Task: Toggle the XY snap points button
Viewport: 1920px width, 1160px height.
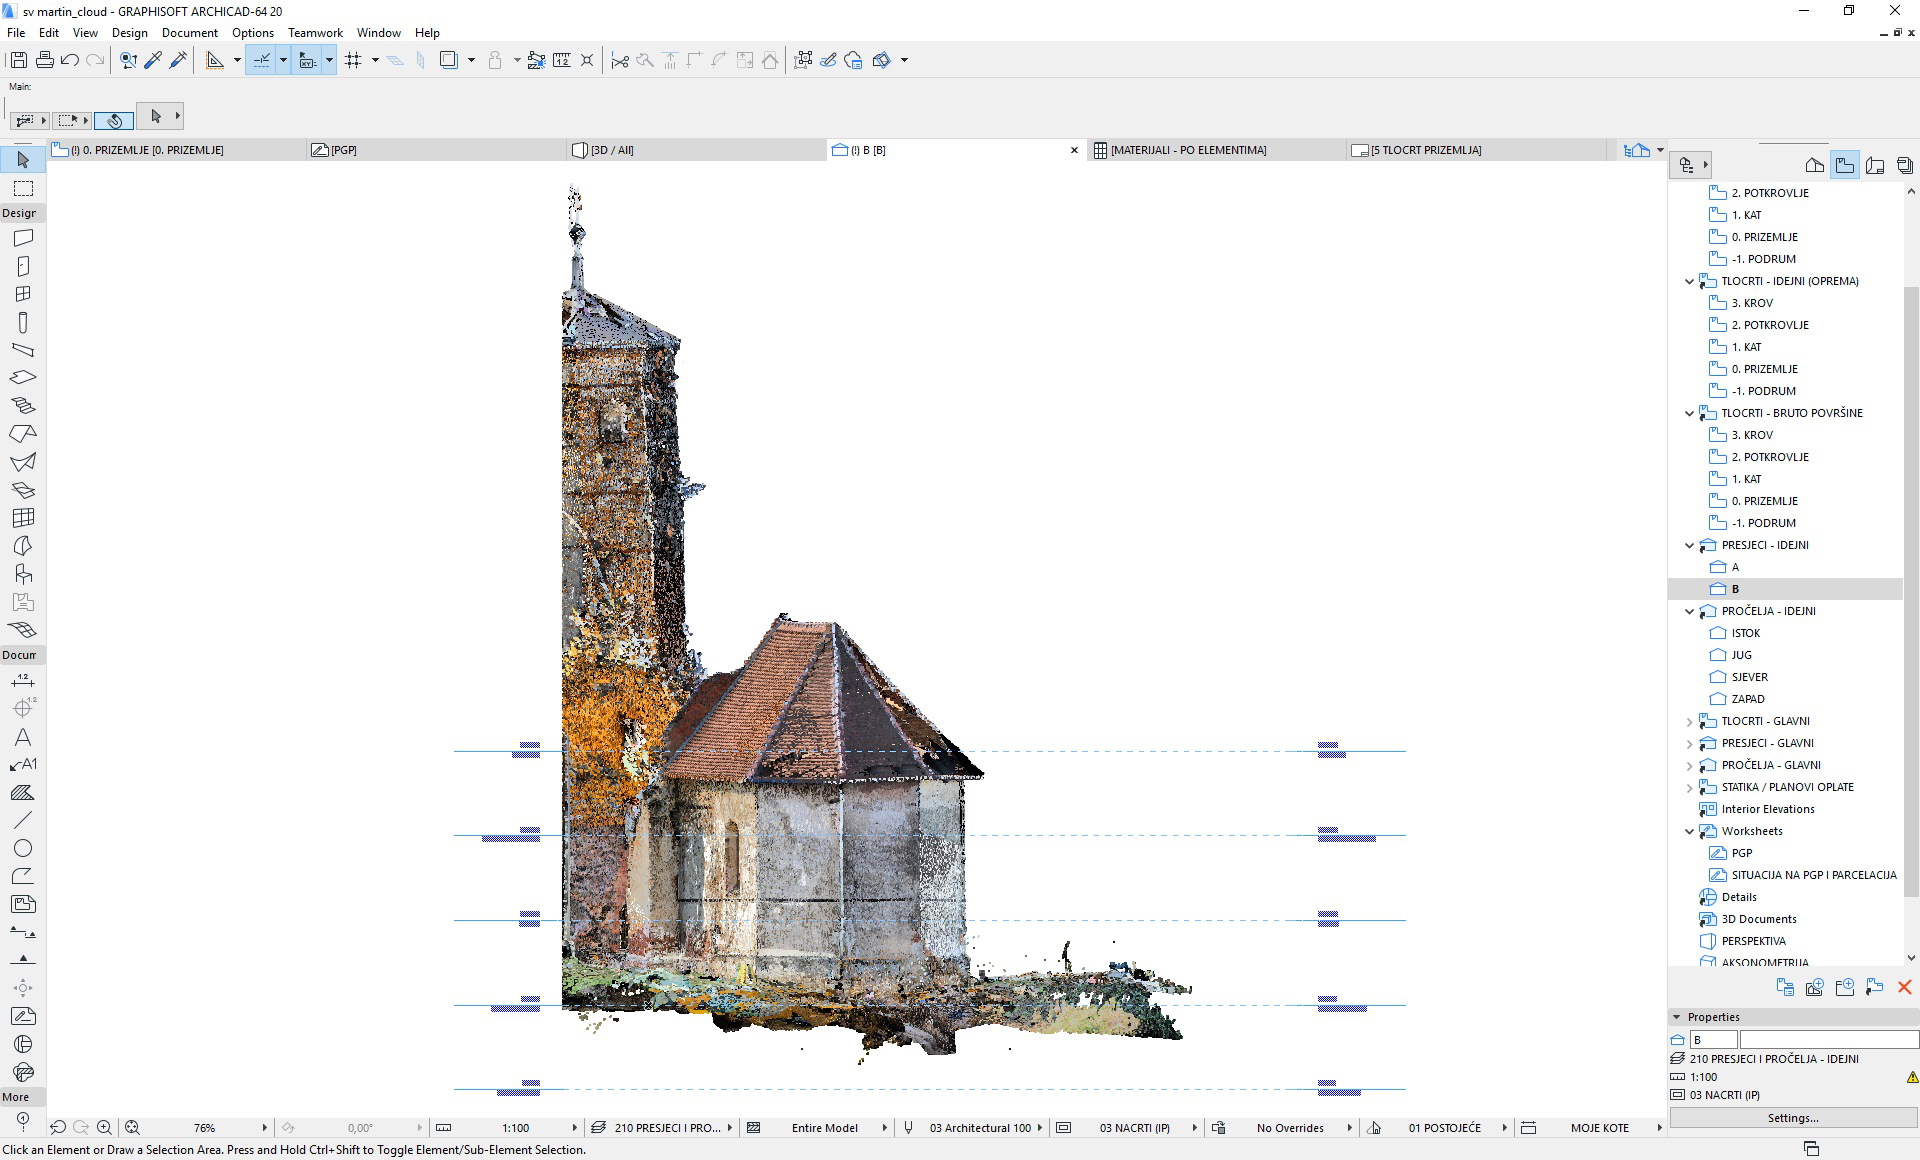Action: (x=308, y=60)
